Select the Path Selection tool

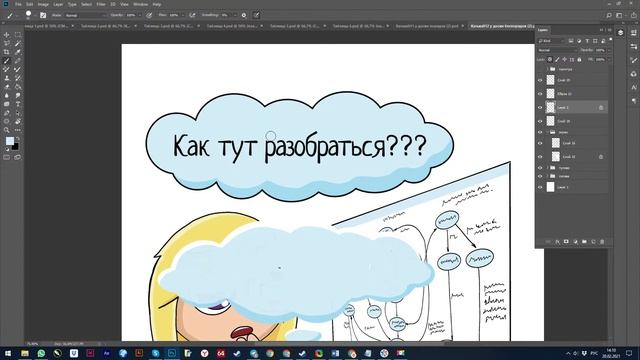(x=18, y=113)
